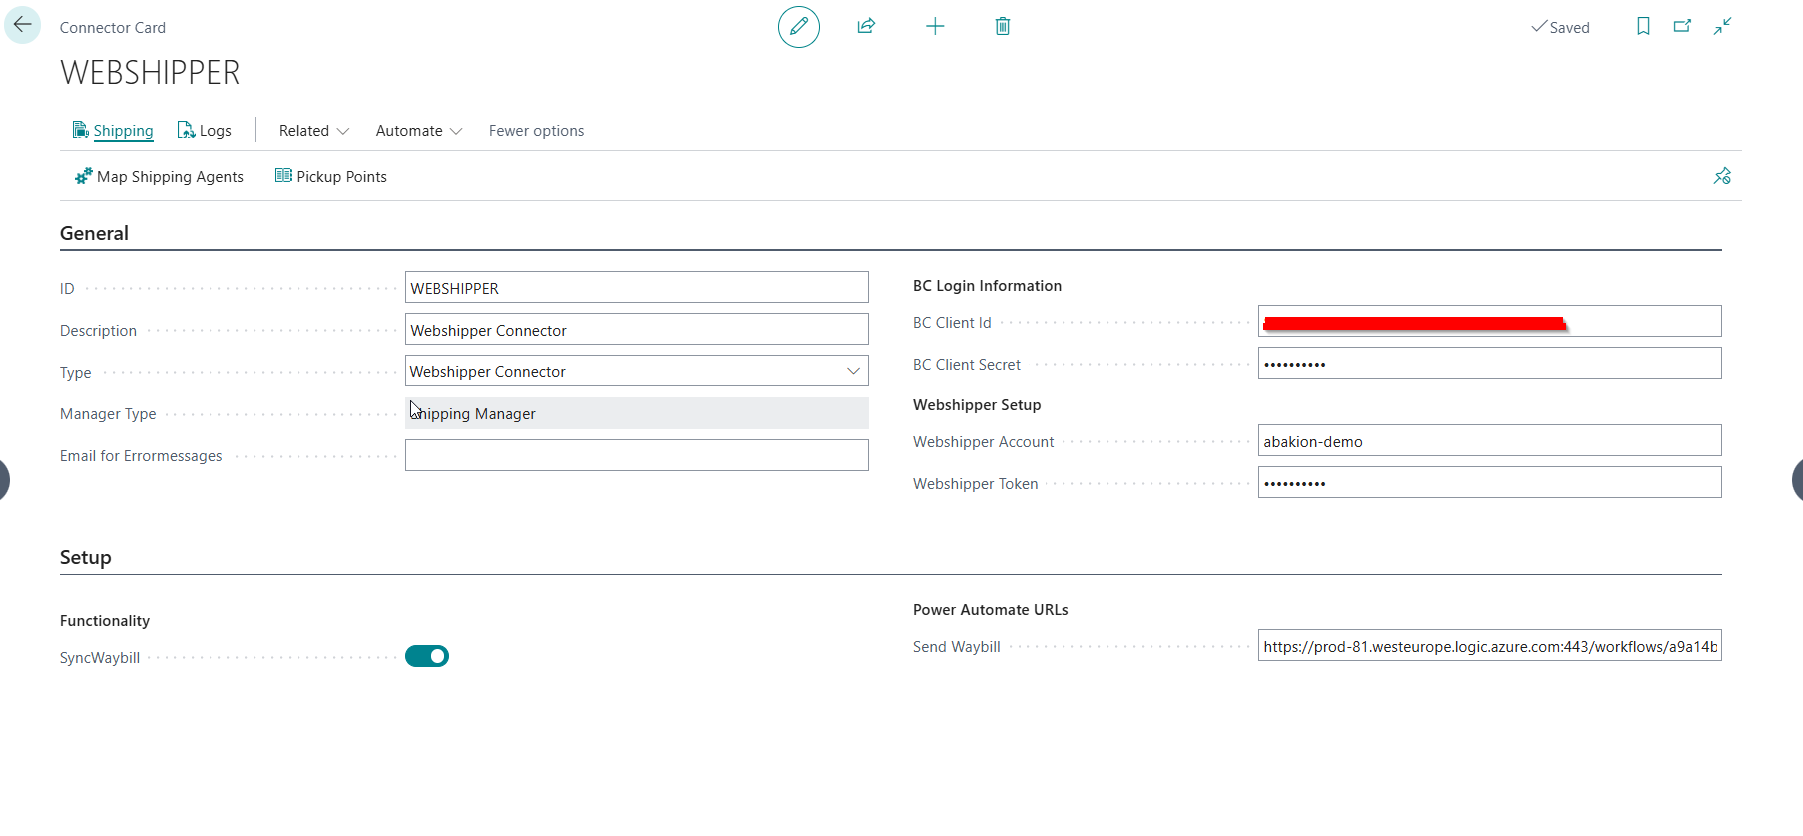Image resolution: width=1803 pixels, height=836 pixels.
Task: Open Pickup Points action
Action: [331, 177]
